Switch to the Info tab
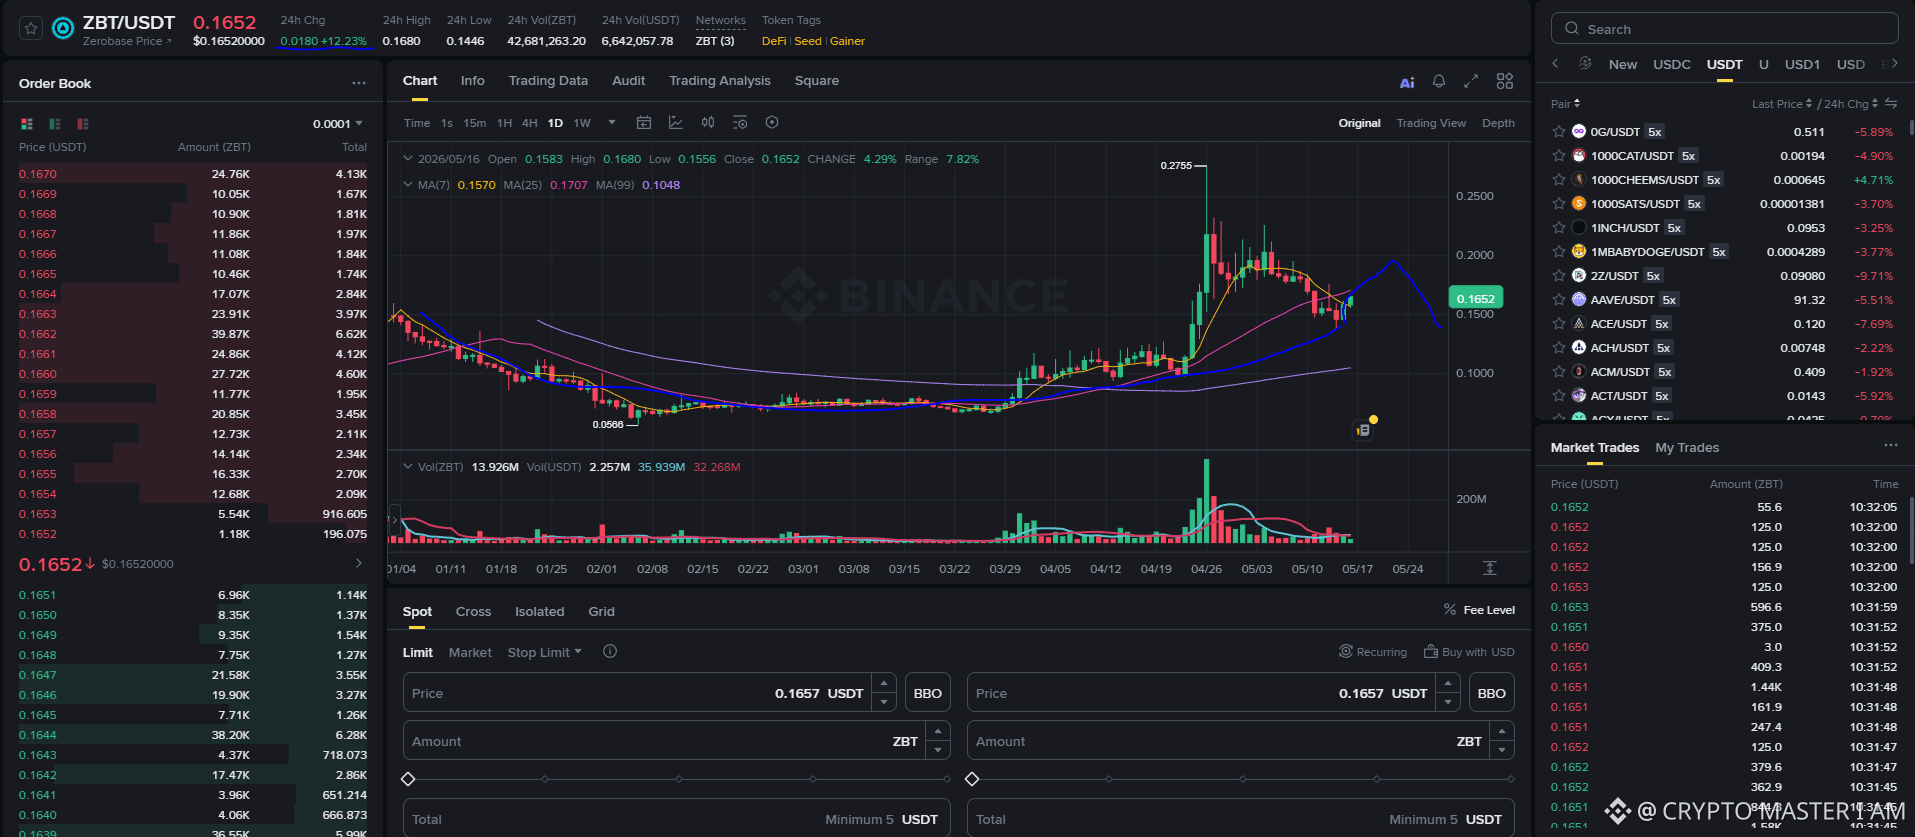 coord(472,81)
